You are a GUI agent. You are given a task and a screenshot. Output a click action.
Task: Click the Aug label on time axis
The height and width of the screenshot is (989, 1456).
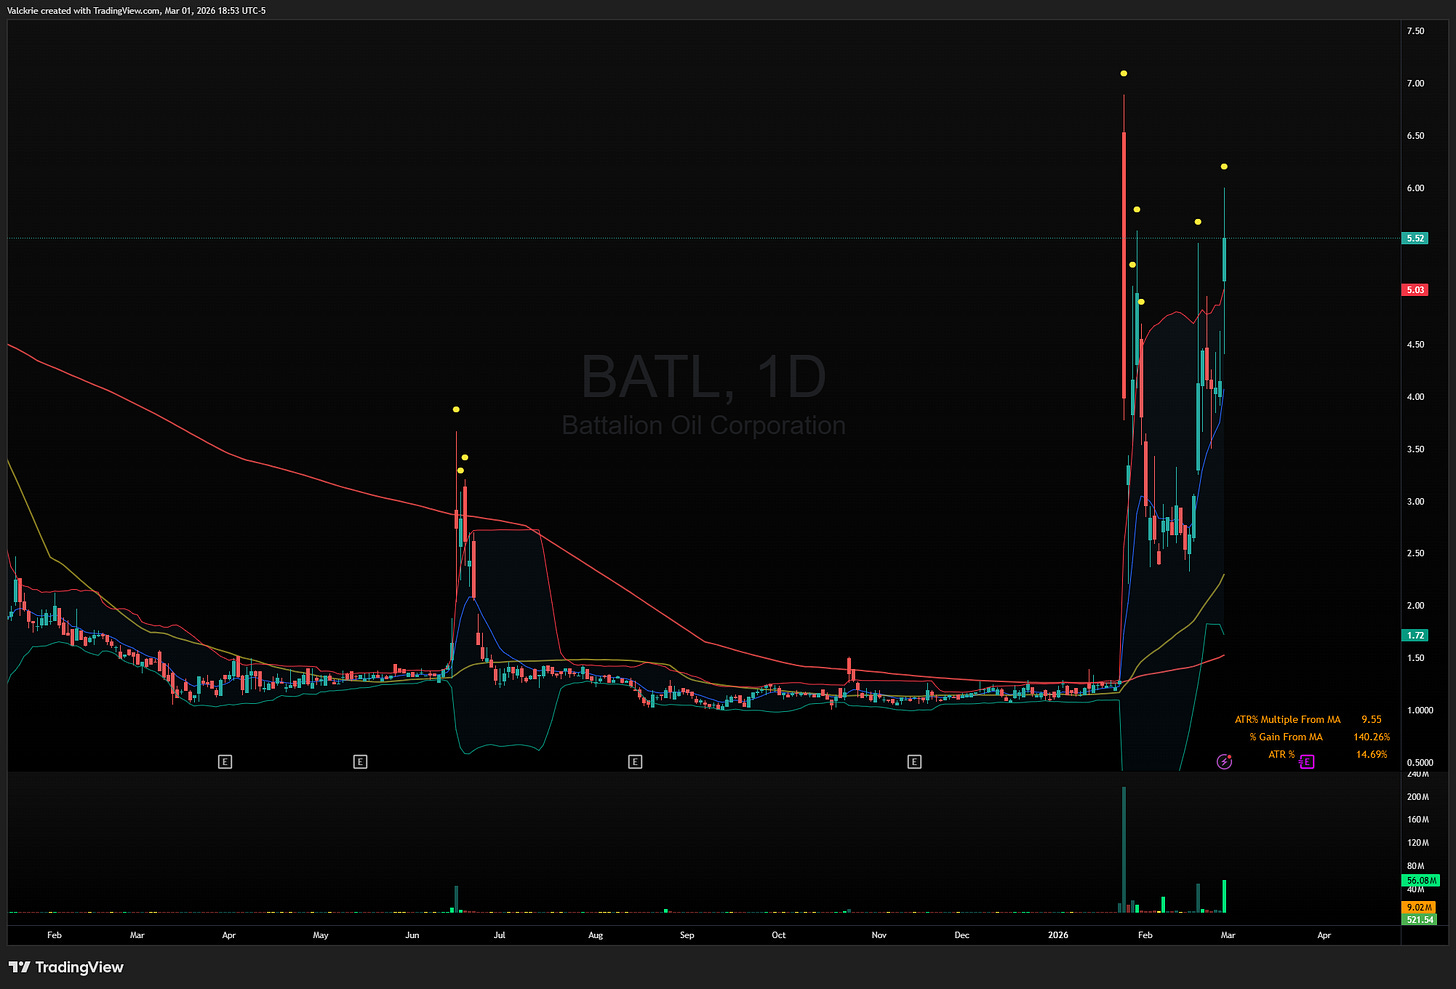pos(596,935)
